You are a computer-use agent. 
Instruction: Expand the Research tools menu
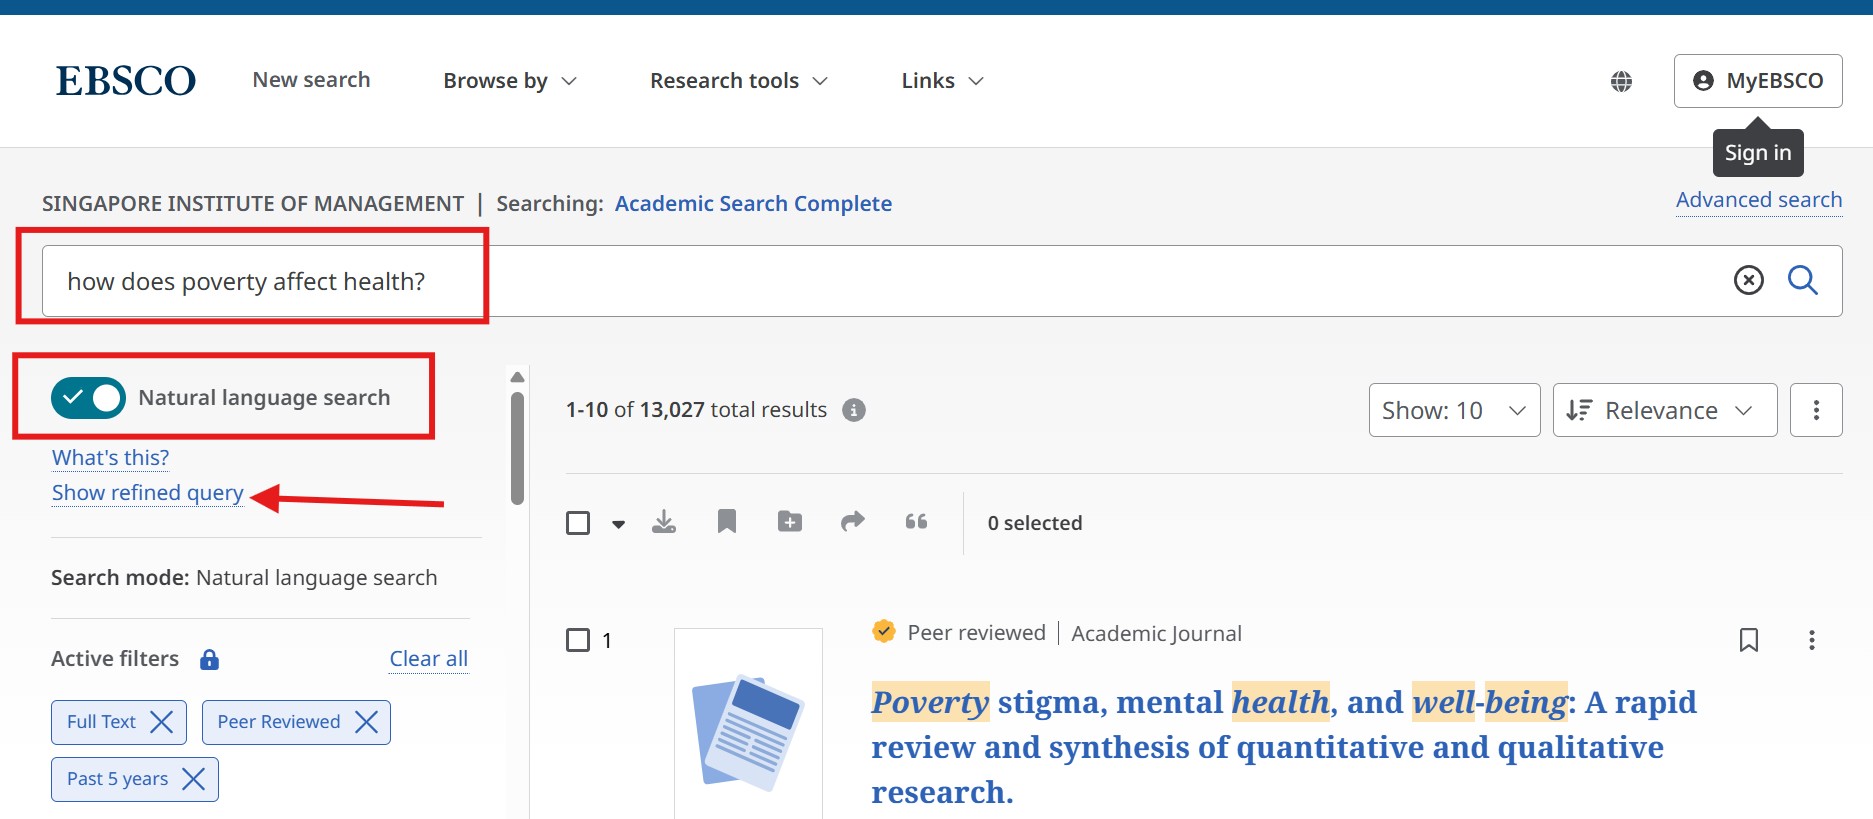[739, 81]
